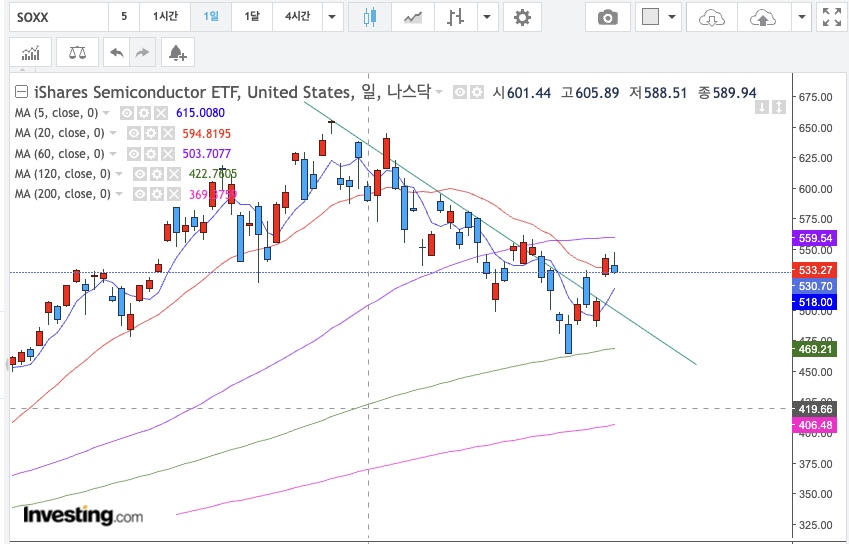Select the 1달 interval

pyautogui.click(x=252, y=17)
